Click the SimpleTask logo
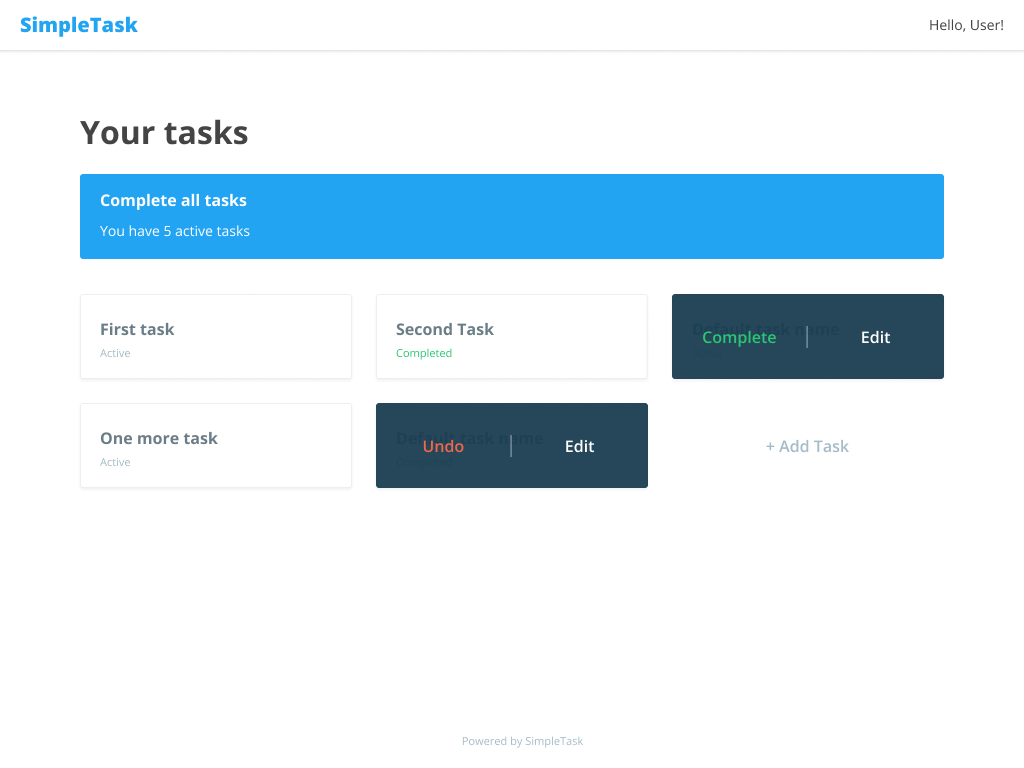The width and height of the screenshot is (1024, 768). (x=78, y=25)
